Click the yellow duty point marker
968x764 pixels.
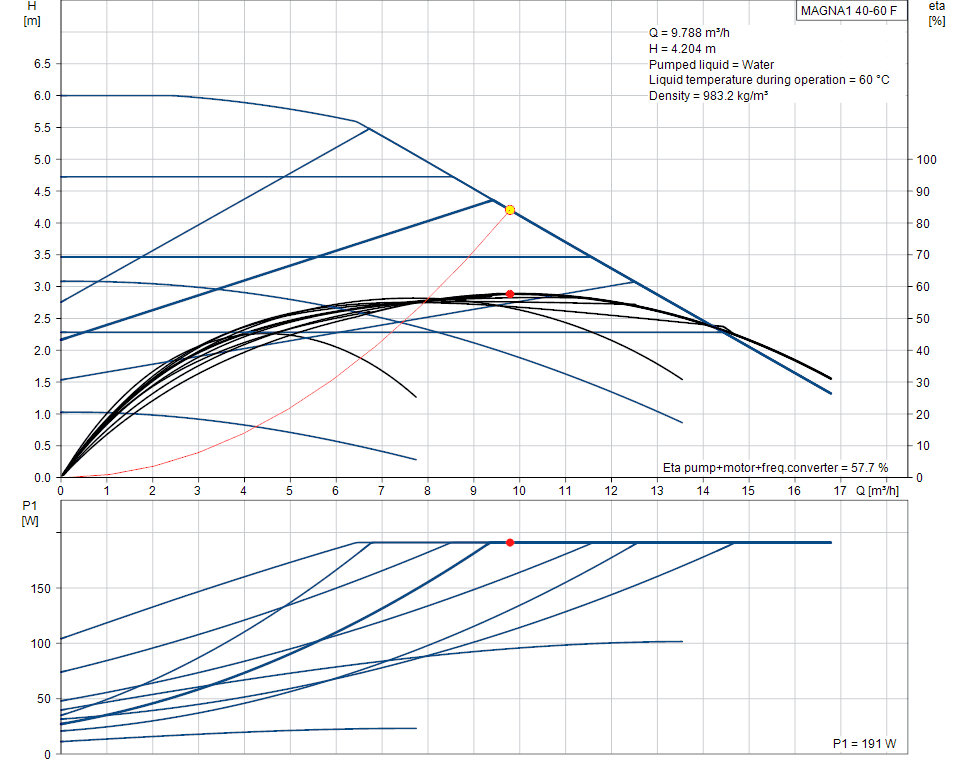510,210
